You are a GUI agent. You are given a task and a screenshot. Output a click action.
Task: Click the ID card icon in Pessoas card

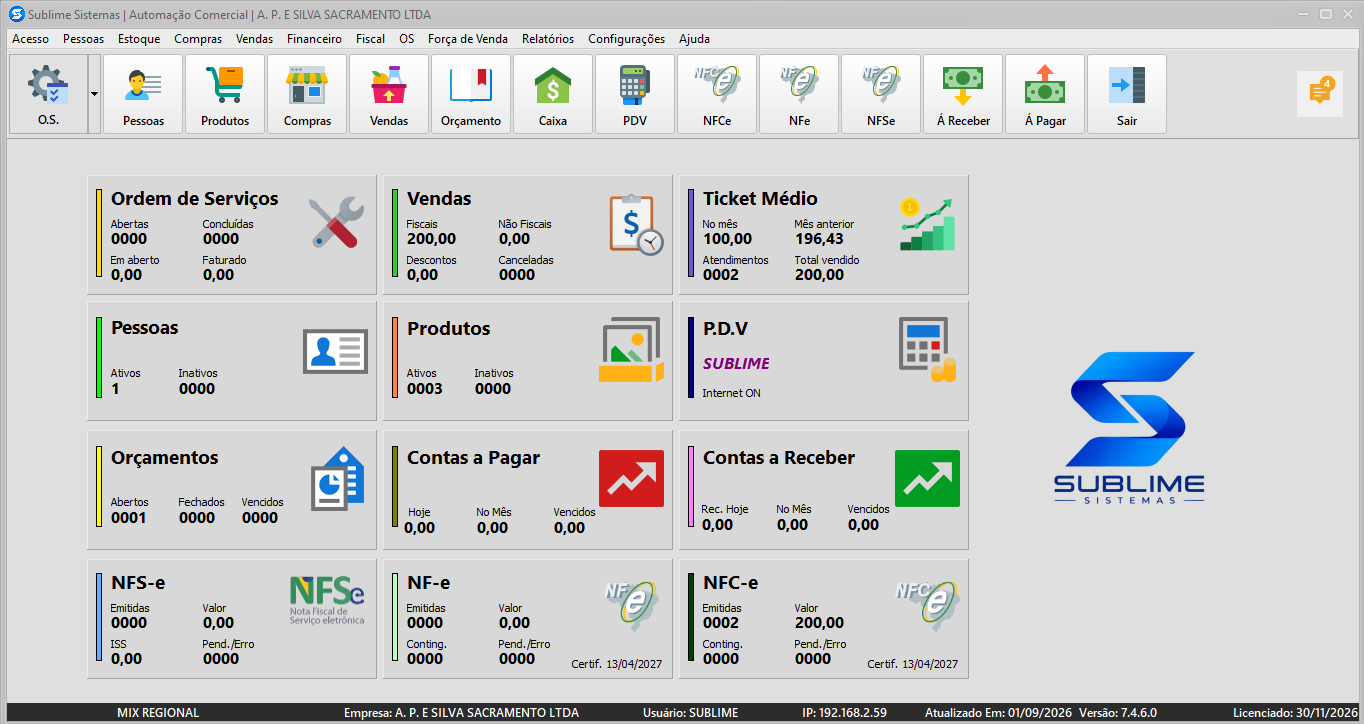[335, 351]
